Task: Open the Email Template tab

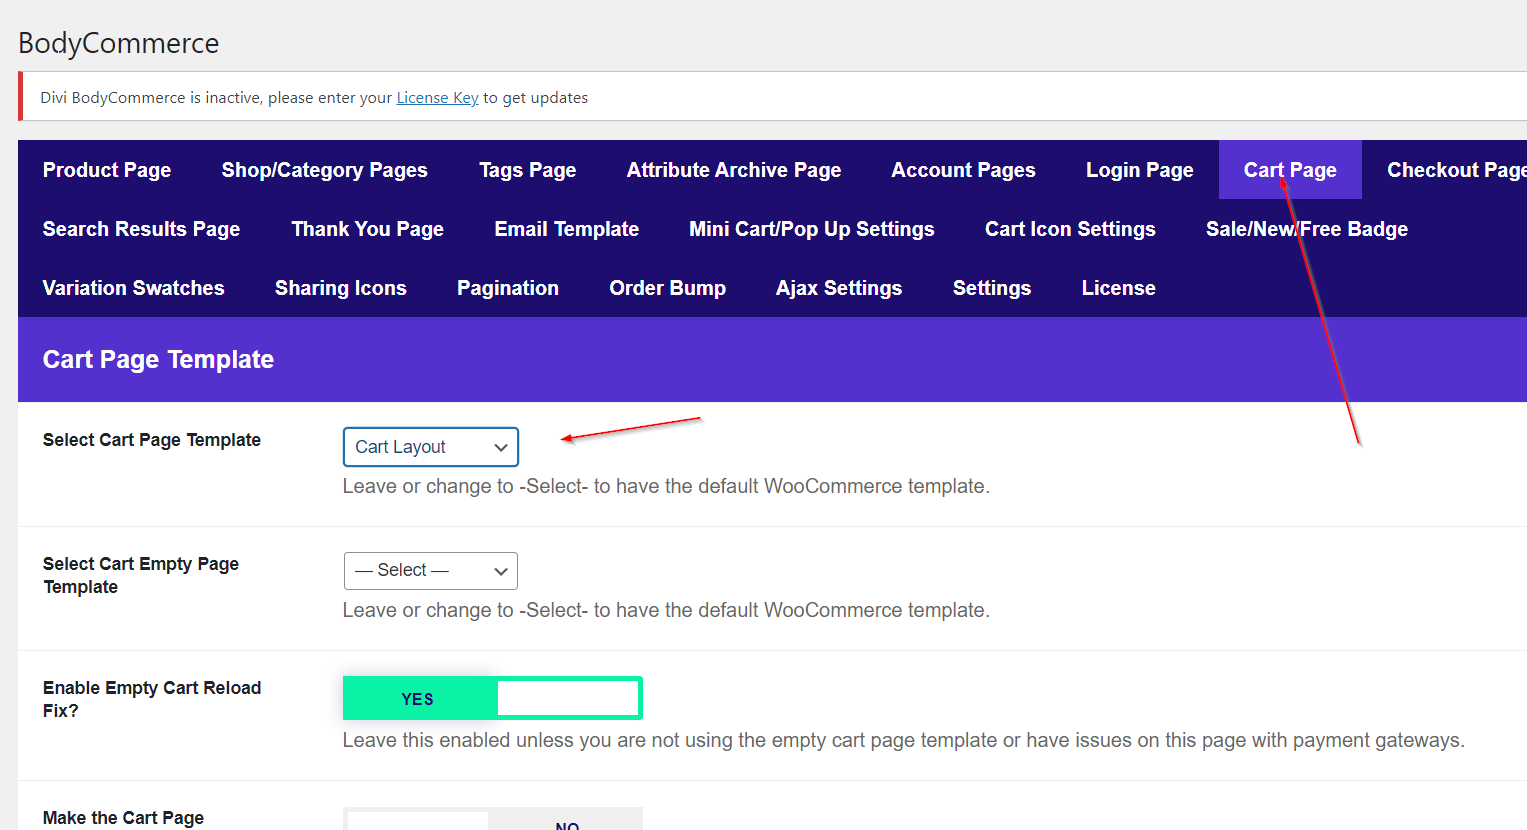Action: (x=566, y=229)
